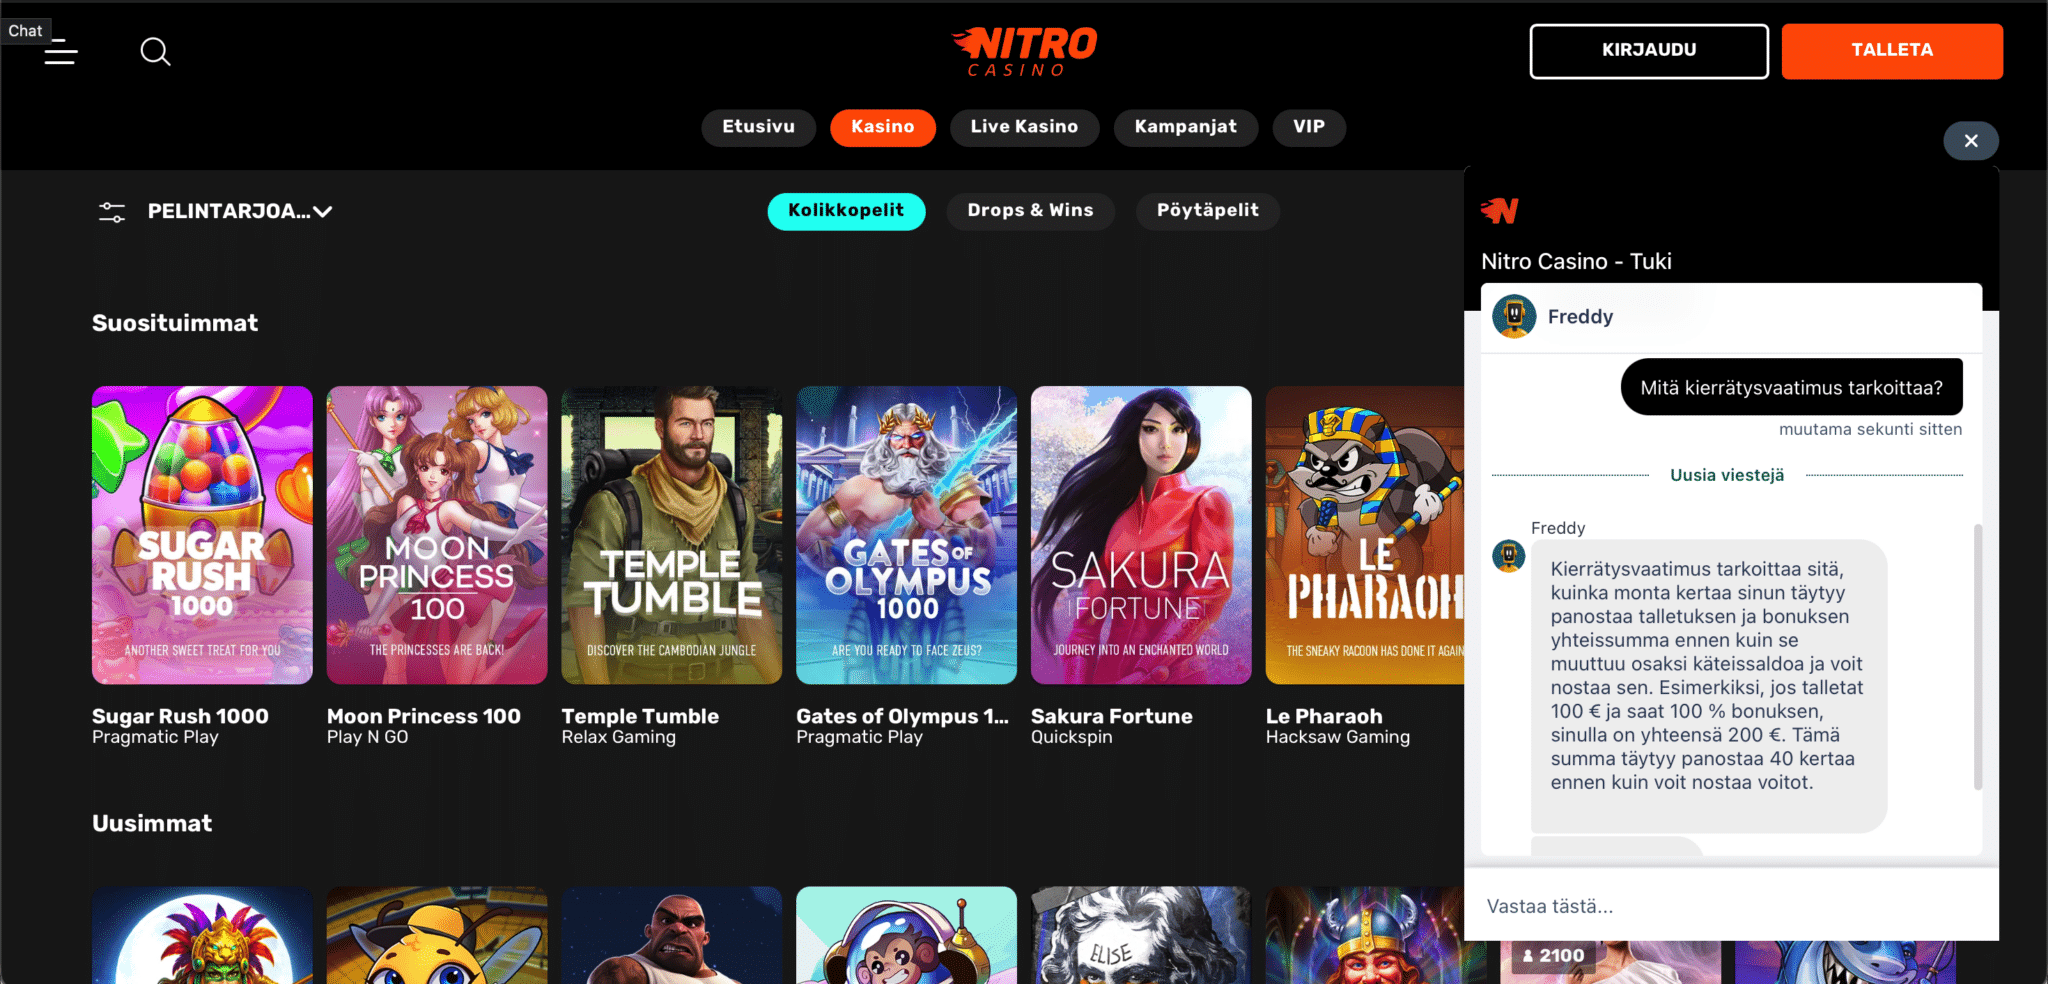
Task: Go to the Etusivu tab
Action: tap(759, 127)
